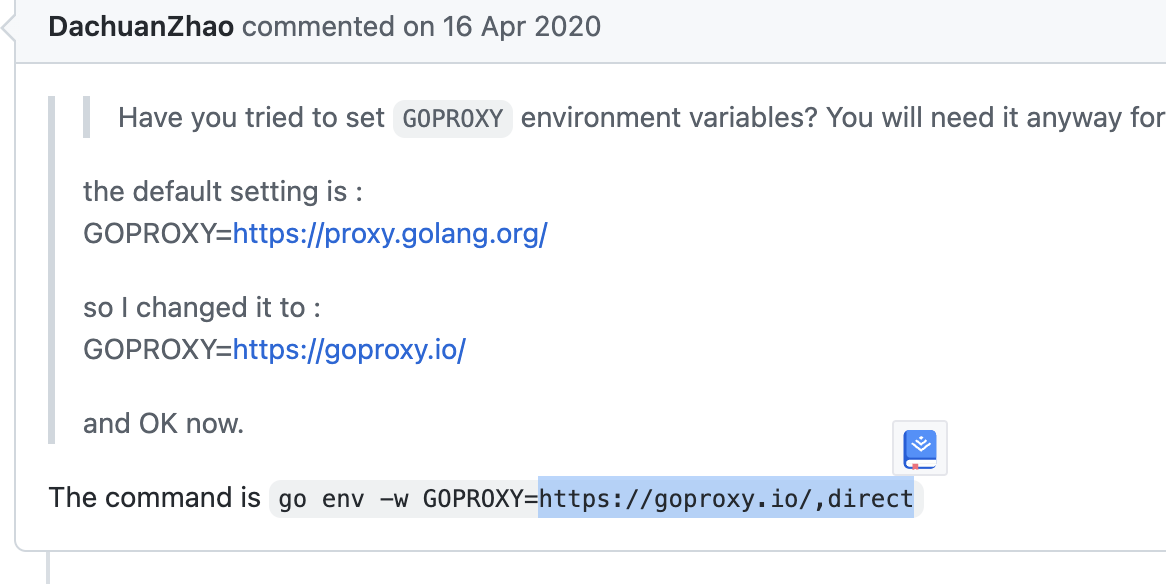Click 'GOPROXY=' before the proxy.golang.org link

[x=158, y=234]
